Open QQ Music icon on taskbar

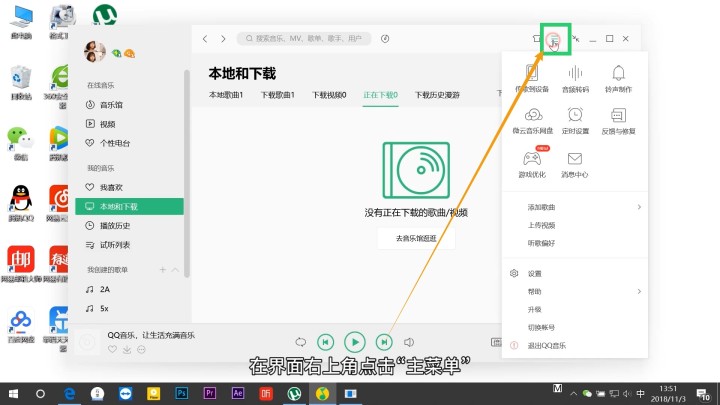[x=322, y=394]
